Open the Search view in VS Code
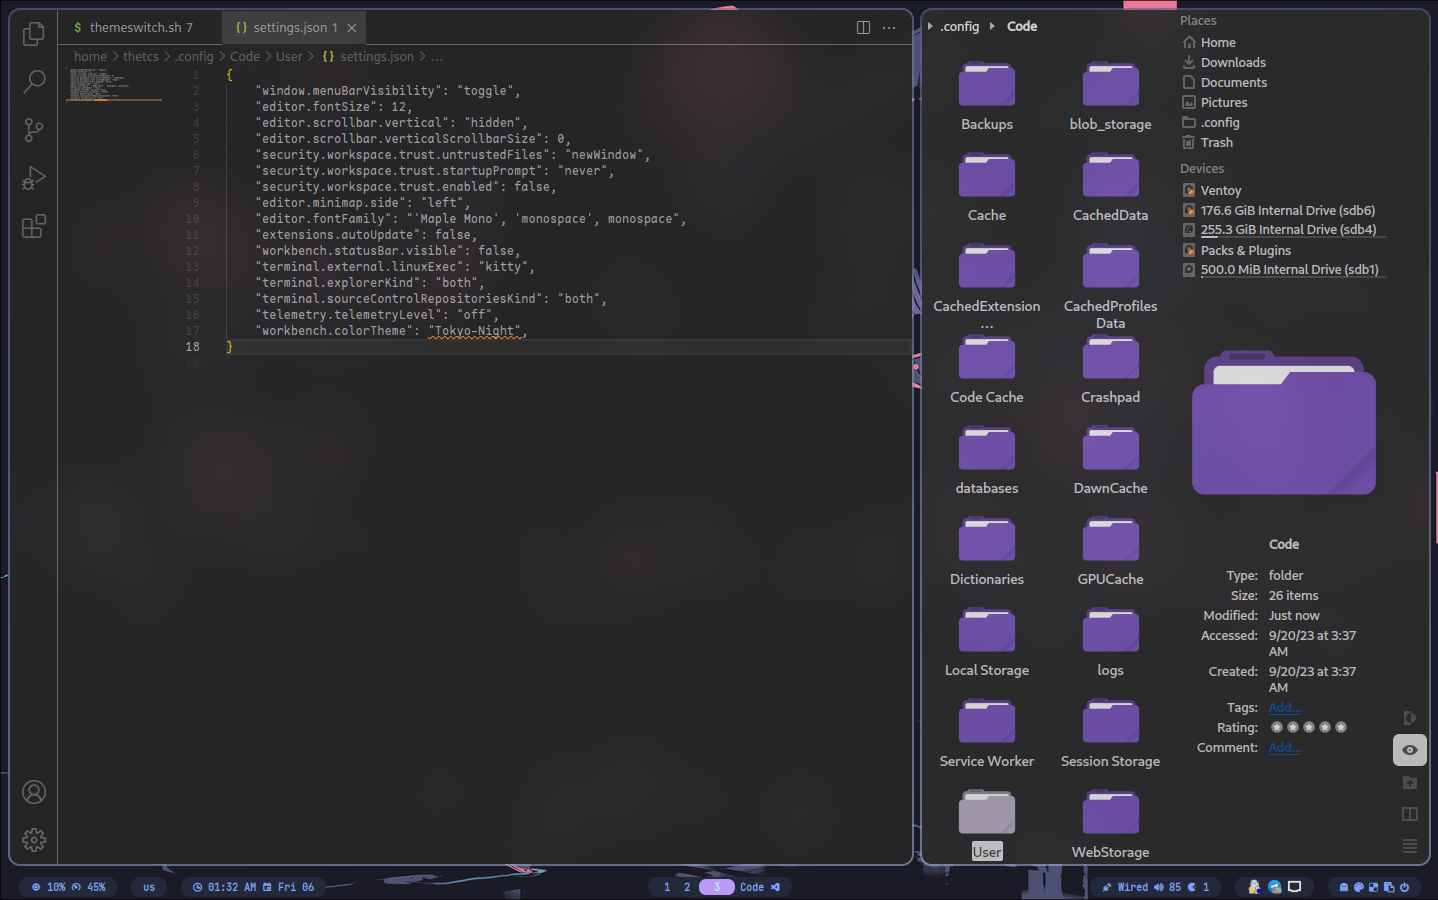Image resolution: width=1438 pixels, height=900 pixels. tap(34, 81)
